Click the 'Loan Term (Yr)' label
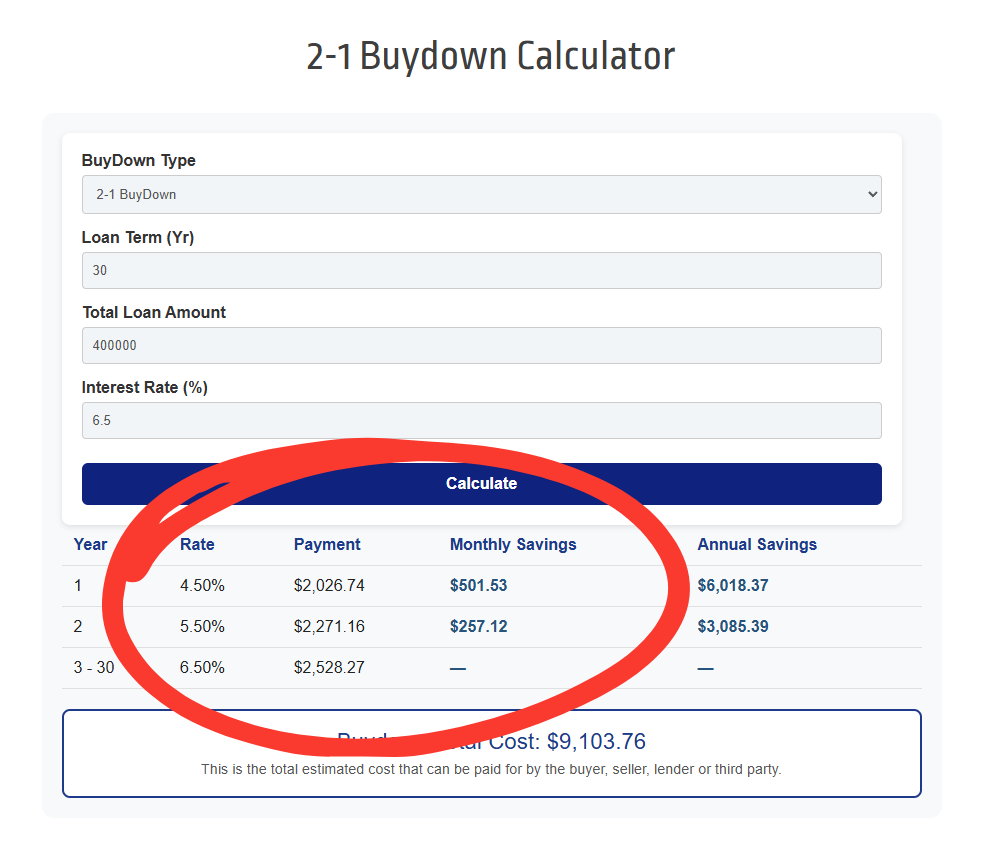 pos(138,237)
